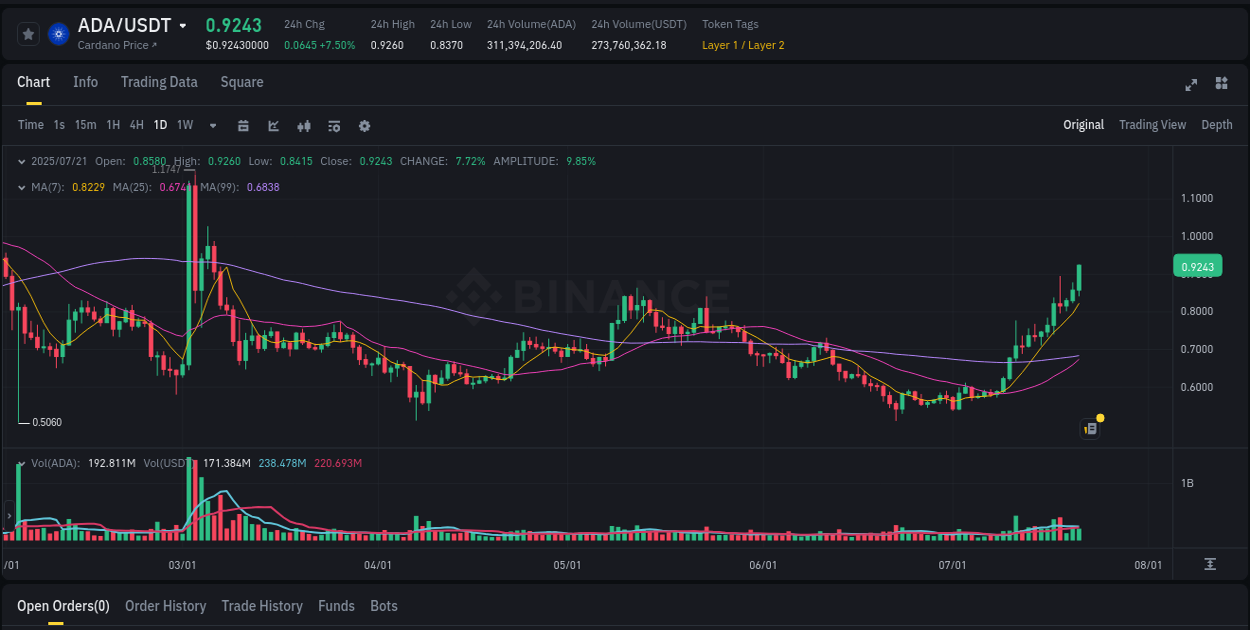The image size is (1250, 630).
Task: Switch chart to Trading View mode
Action: point(1152,124)
